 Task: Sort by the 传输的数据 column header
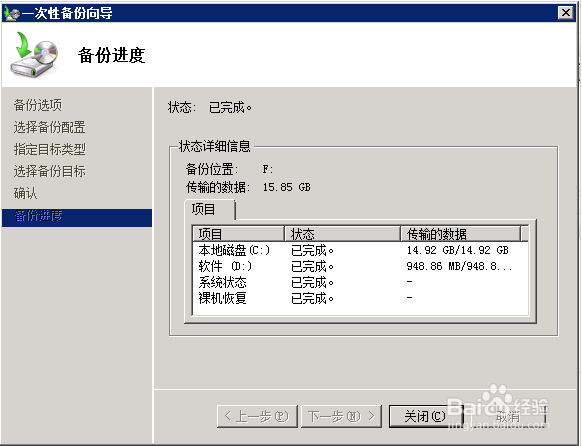point(460,234)
